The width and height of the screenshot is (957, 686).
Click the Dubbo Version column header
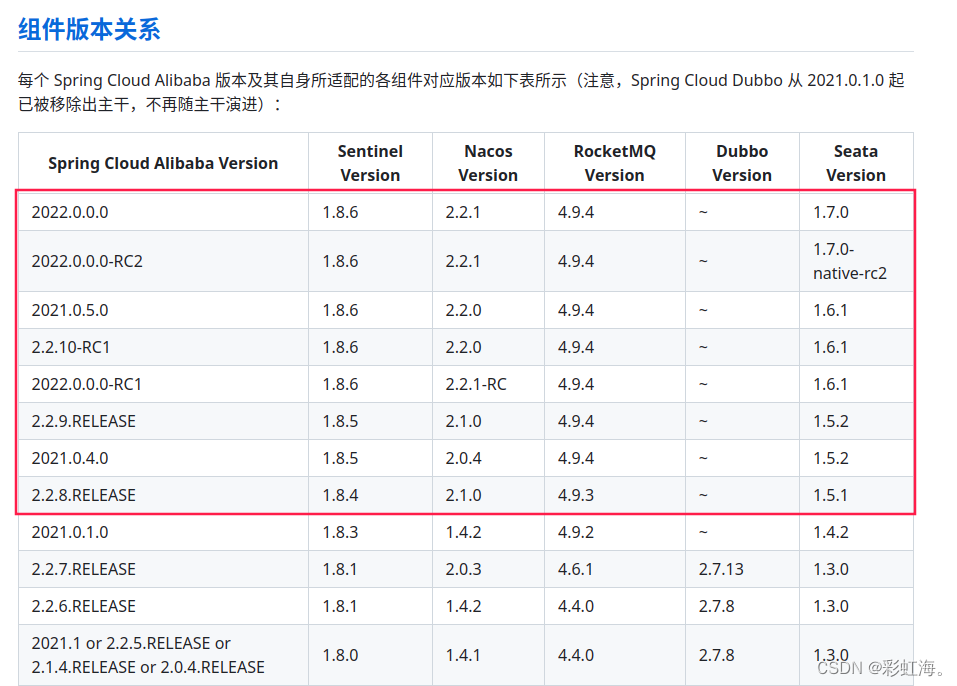pyautogui.click(x=742, y=163)
